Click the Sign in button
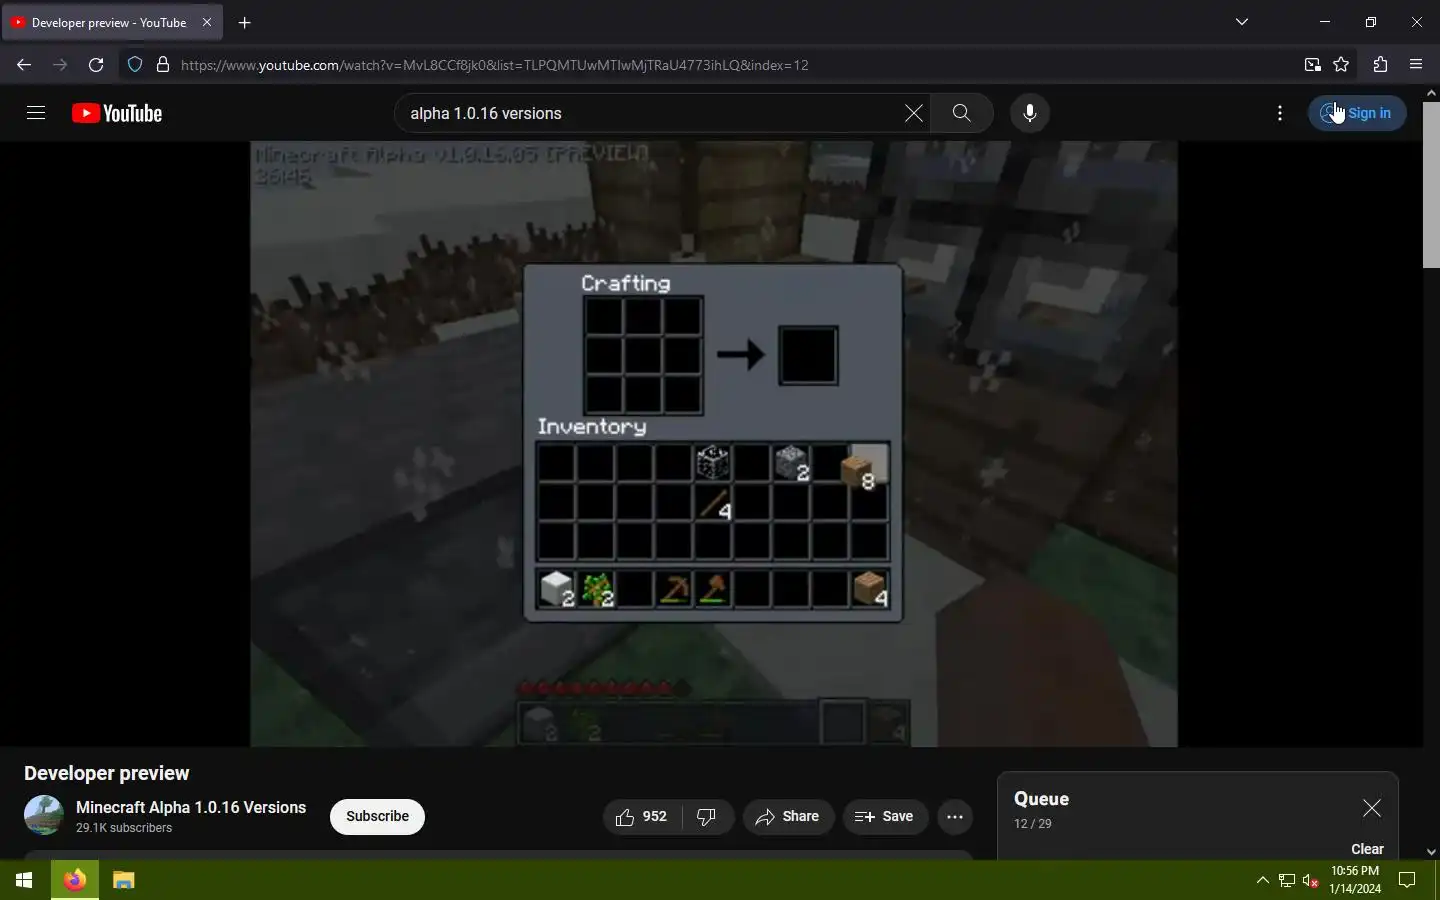 click(1357, 113)
